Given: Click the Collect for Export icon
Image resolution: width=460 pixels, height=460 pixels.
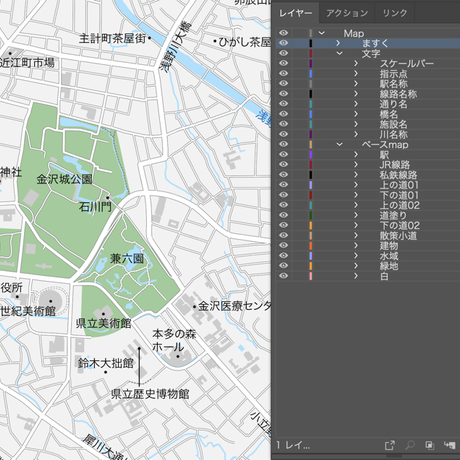Looking at the screenshot, I should click(389, 445).
